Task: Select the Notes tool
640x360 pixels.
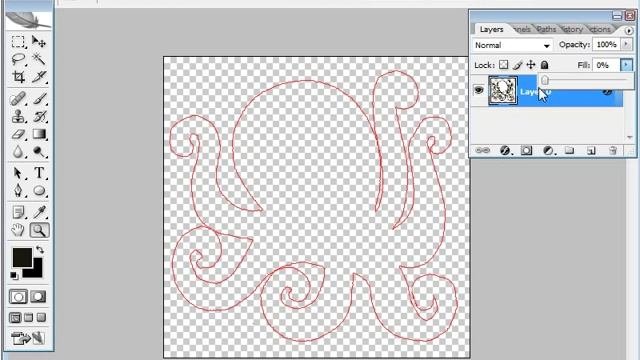Action: pos(18,212)
